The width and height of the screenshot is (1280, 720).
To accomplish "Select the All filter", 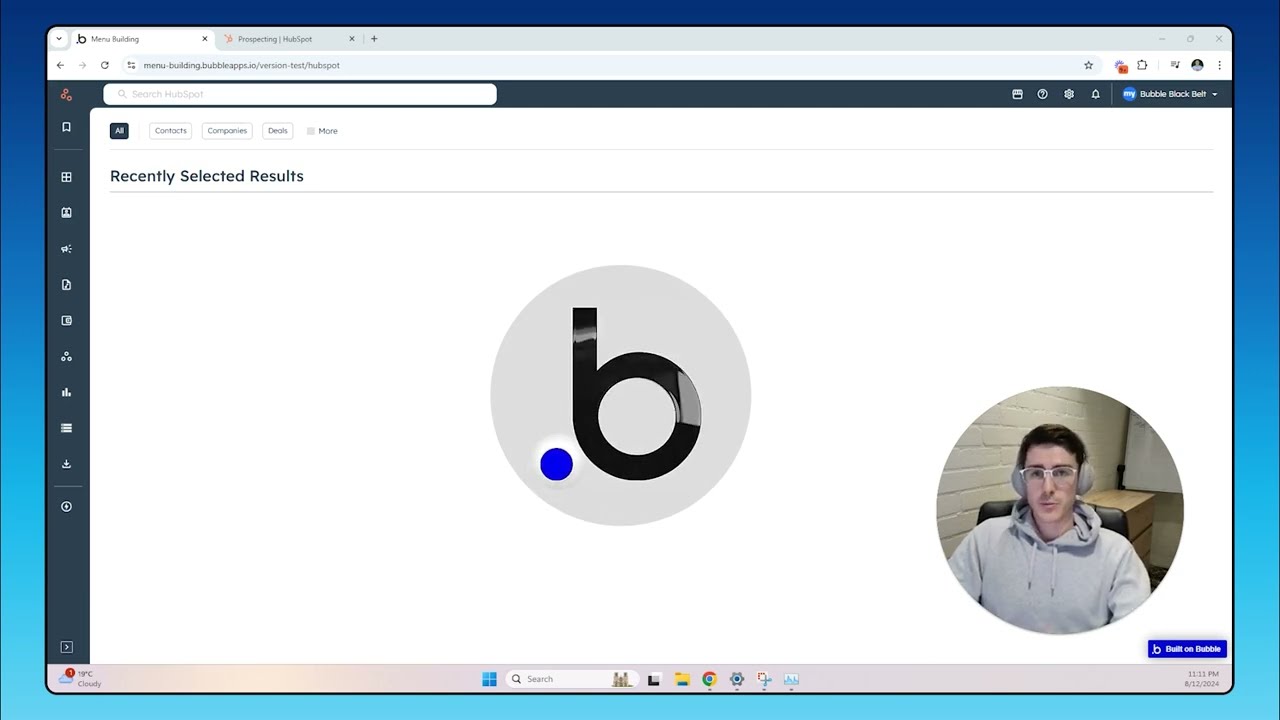I will (x=119, y=131).
